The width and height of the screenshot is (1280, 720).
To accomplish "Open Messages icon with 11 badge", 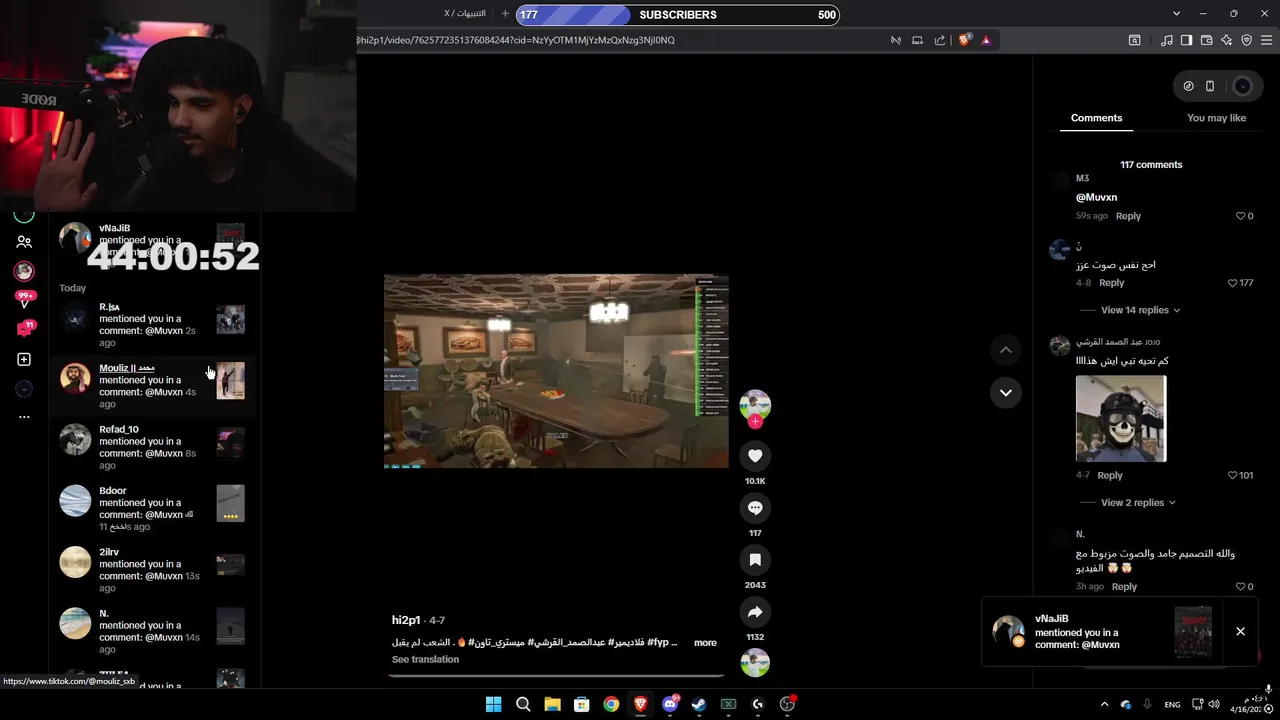I will [x=25, y=328].
